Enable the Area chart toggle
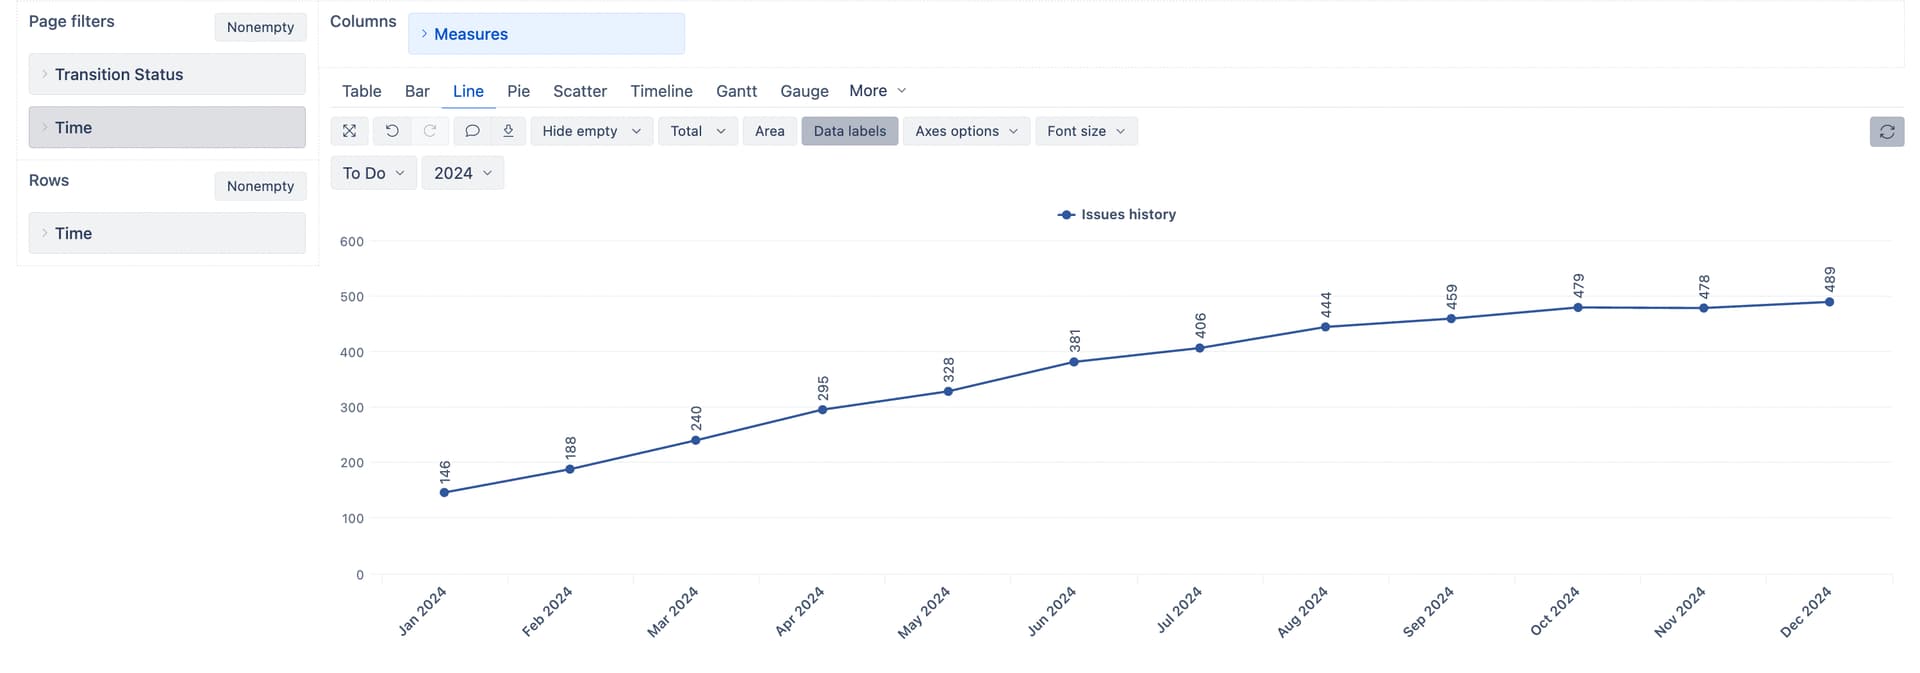The image size is (1920, 673). pos(769,131)
